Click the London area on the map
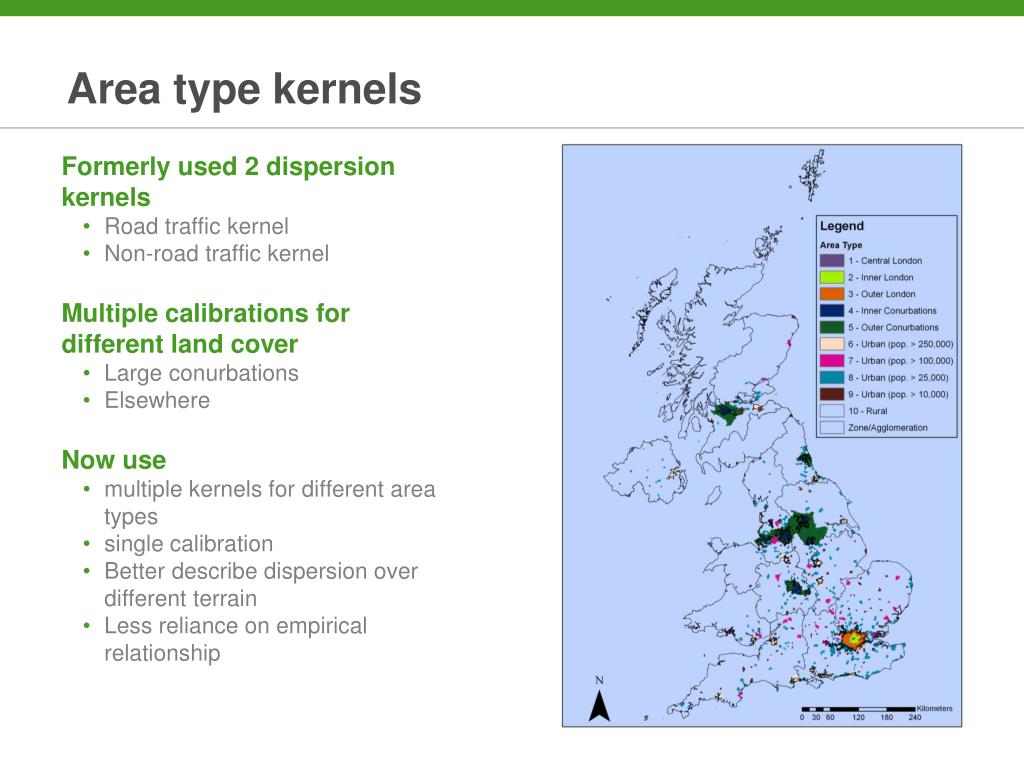 (x=852, y=638)
